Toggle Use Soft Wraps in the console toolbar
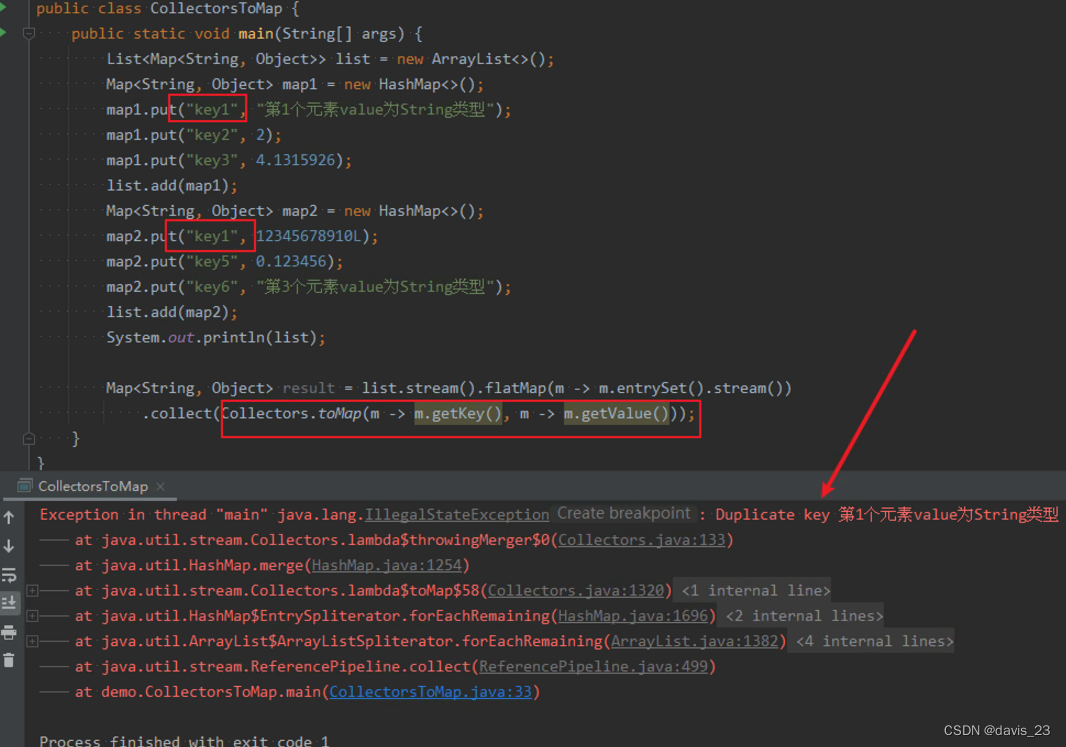Viewport: 1066px width, 747px height. pos(9,574)
